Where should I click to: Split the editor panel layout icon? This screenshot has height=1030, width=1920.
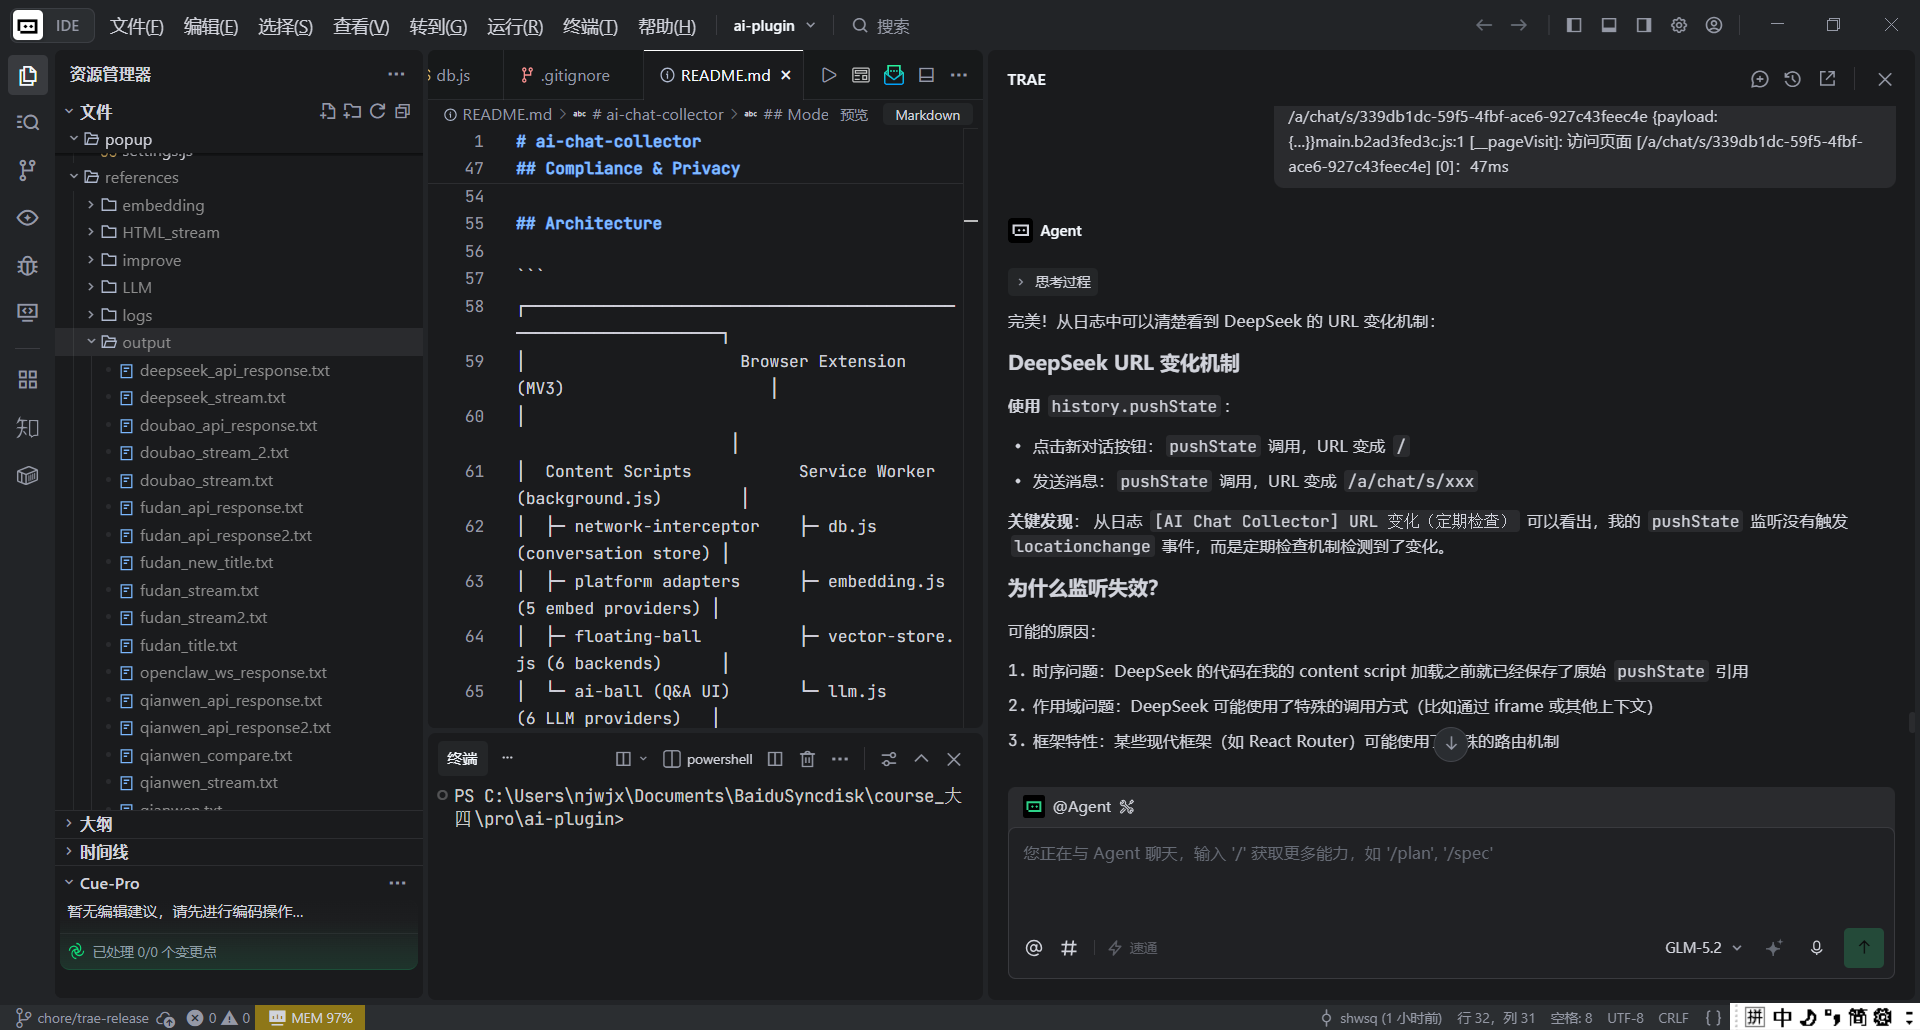click(927, 75)
